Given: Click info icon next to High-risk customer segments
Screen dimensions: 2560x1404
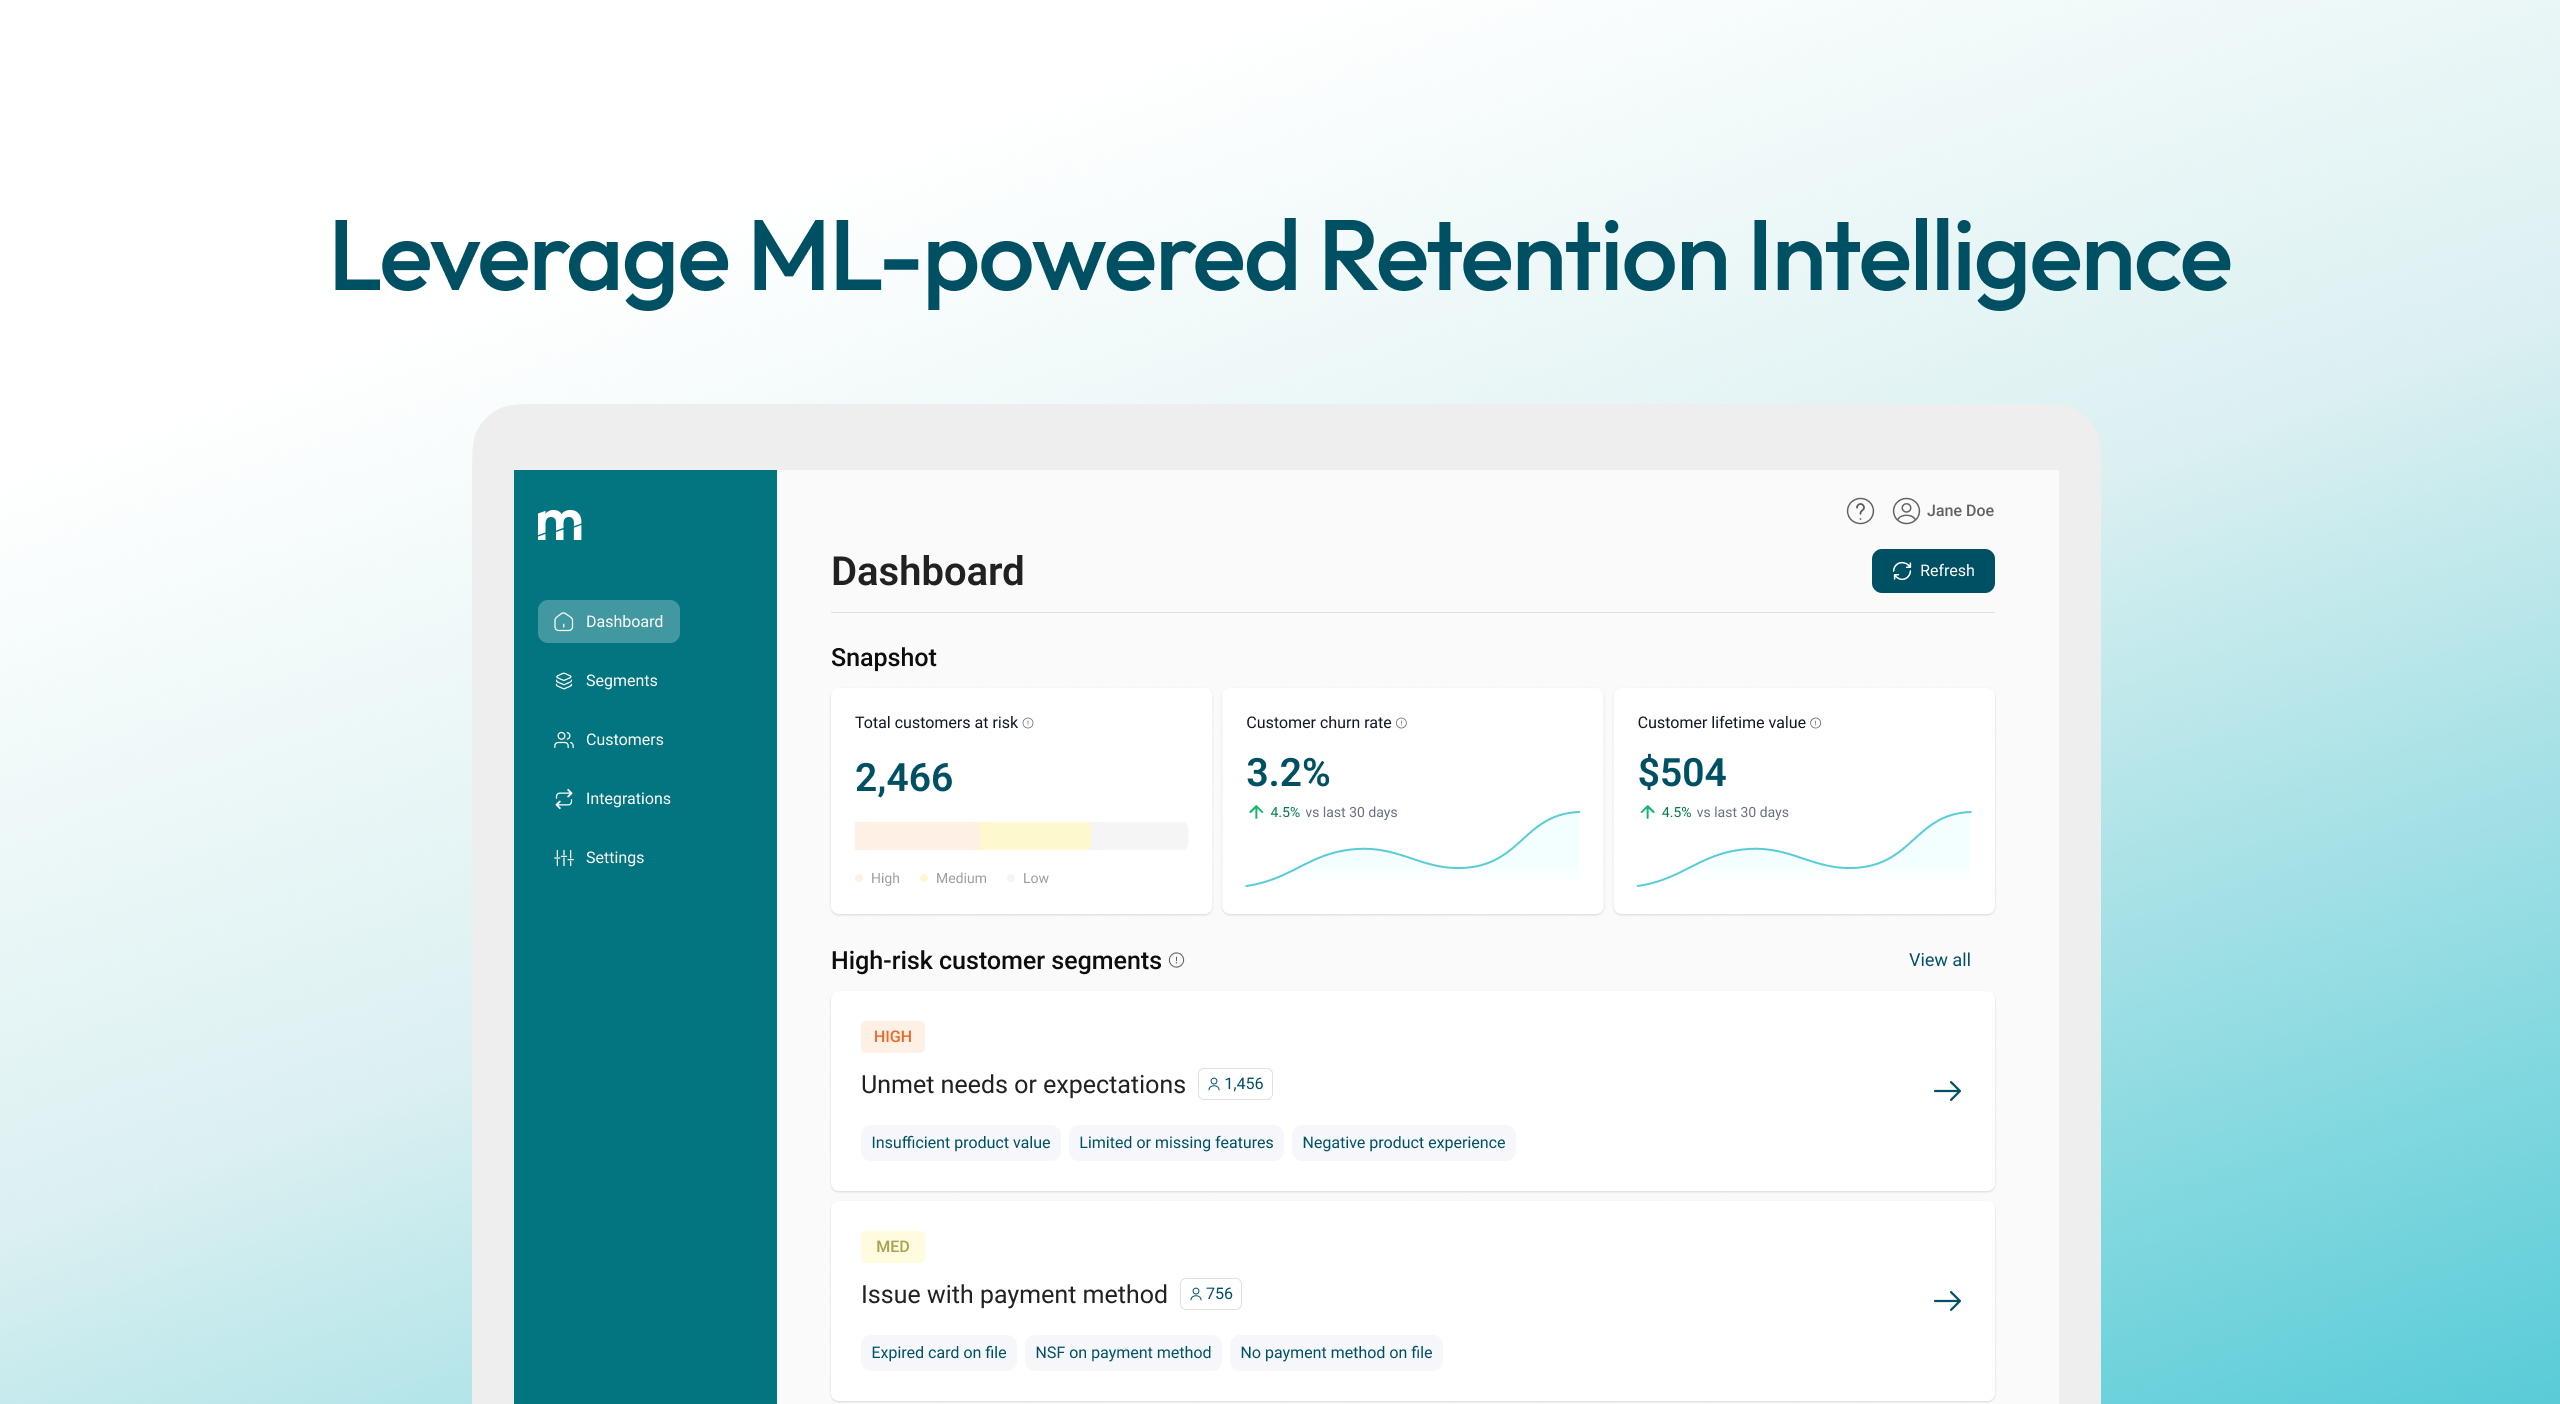Looking at the screenshot, I should [x=1177, y=960].
